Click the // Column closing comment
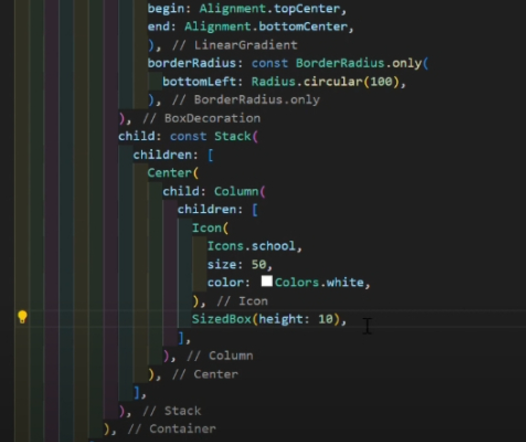526x442 pixels. (x=220, y=355)
